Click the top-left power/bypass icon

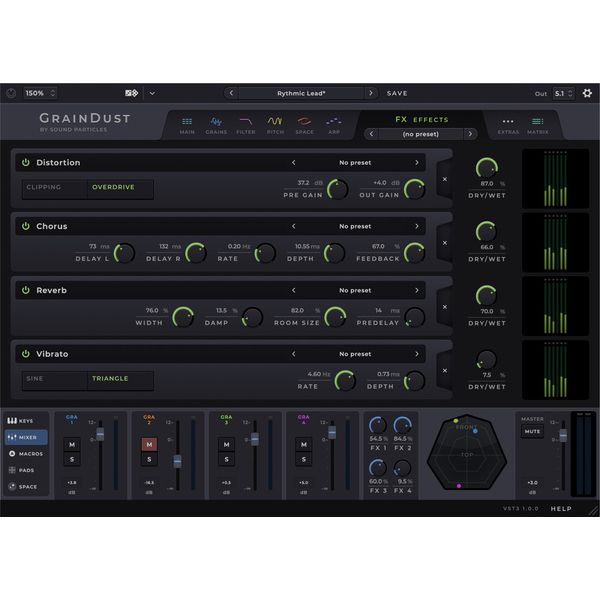[x=11, y=93]
